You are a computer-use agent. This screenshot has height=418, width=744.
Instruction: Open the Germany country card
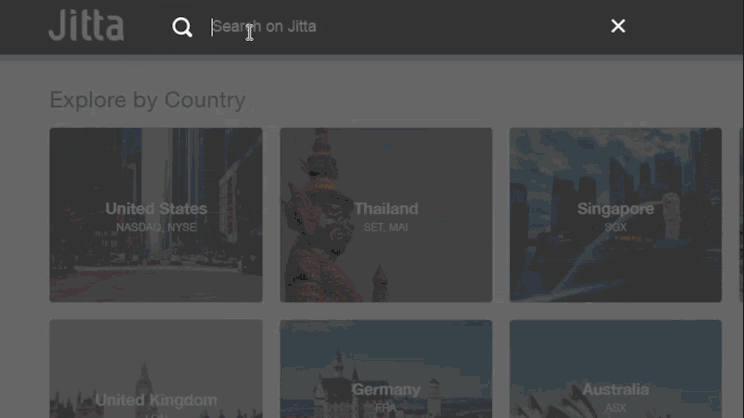386,369
